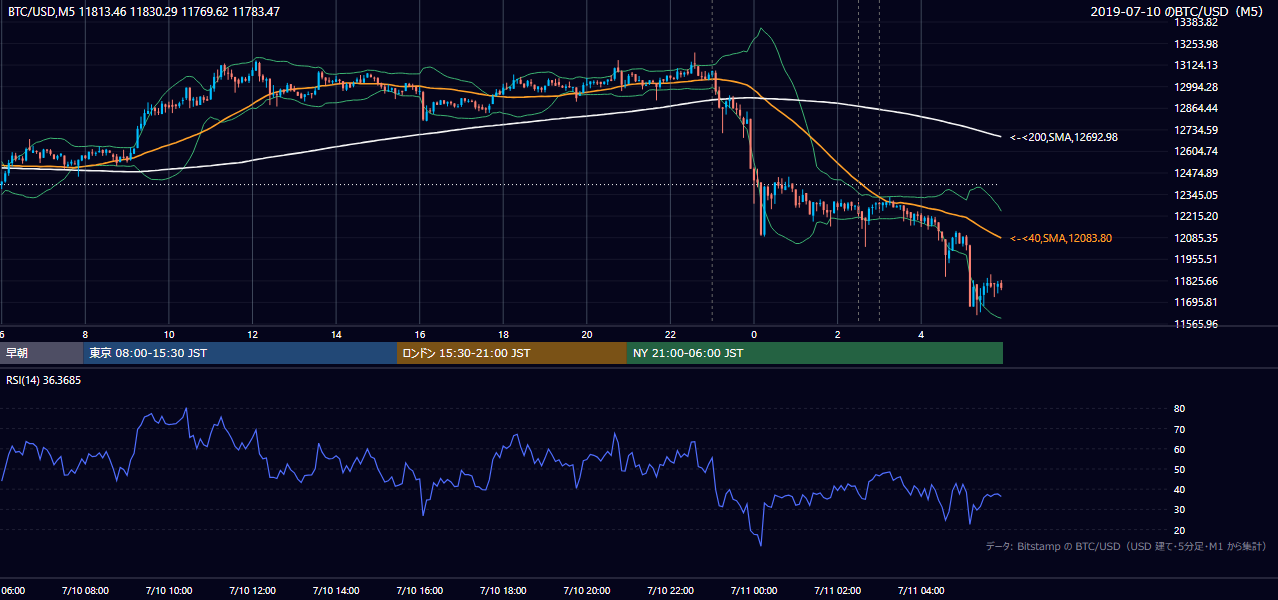This screenshot has height=600, width=1278.
Task: Click the 早朝 session bar segment
Action: 42,353
